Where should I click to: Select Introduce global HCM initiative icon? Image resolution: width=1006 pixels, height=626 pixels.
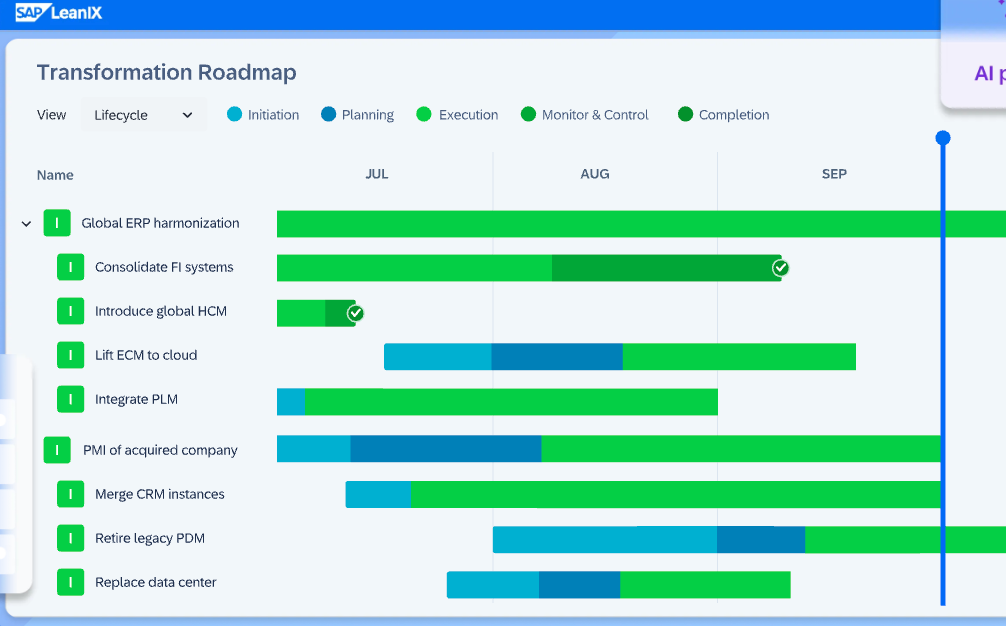pyautogui.click(x=71, y=311)
